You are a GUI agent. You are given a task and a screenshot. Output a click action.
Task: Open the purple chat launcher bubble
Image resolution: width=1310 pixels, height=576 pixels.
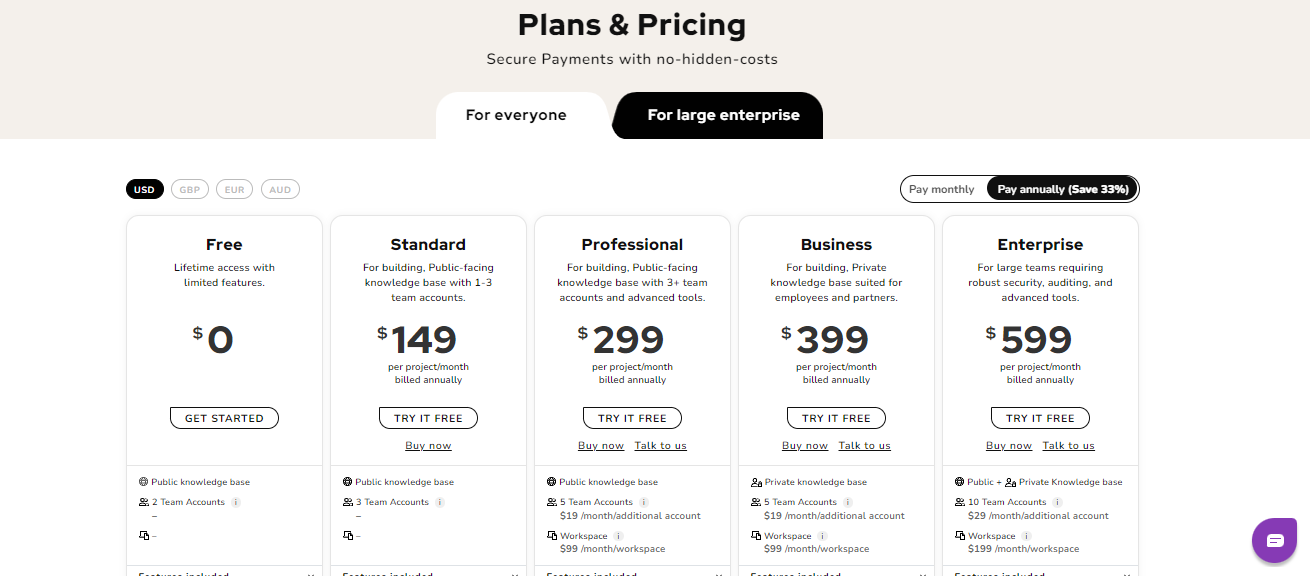pyautogui.click(x=1274, y=540)
